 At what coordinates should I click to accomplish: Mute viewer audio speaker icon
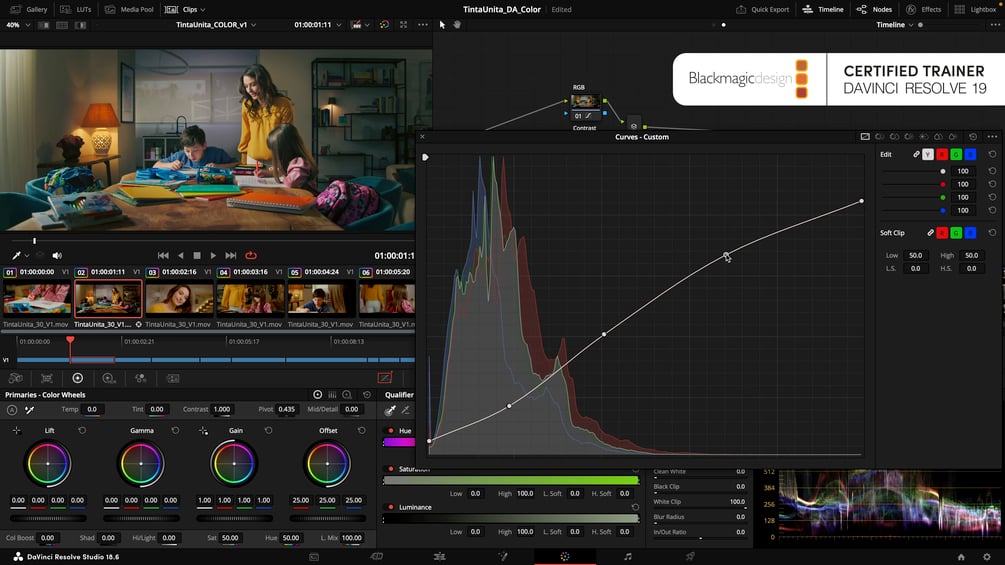click(57, 256)
